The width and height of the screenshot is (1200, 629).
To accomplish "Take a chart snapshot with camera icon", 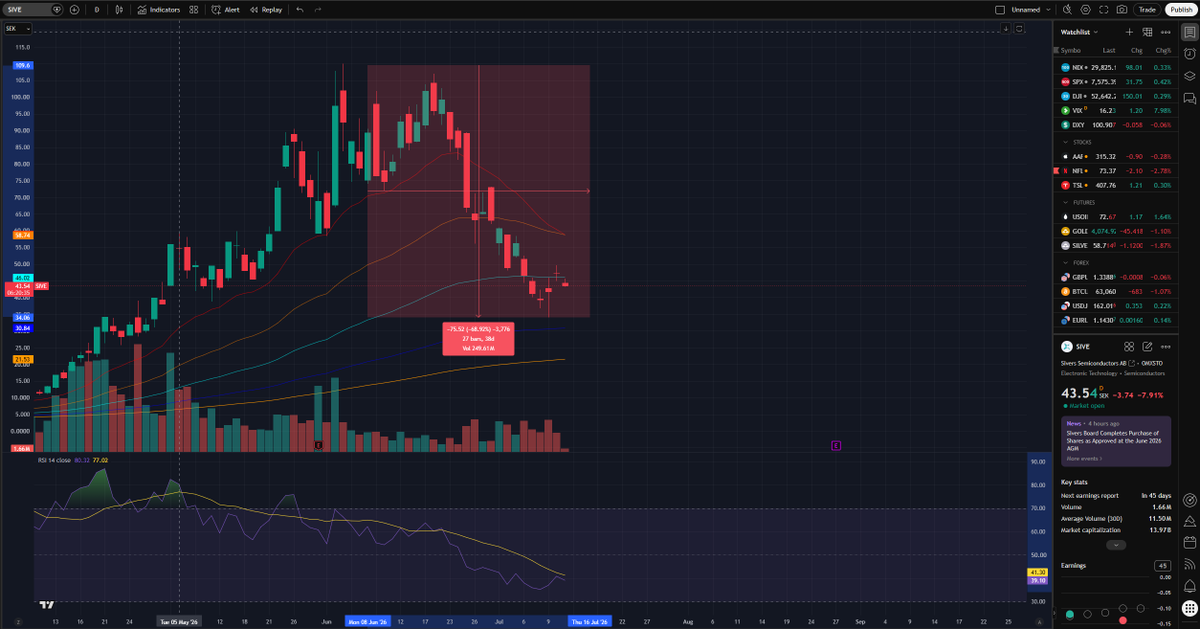I will (1122, 9).
